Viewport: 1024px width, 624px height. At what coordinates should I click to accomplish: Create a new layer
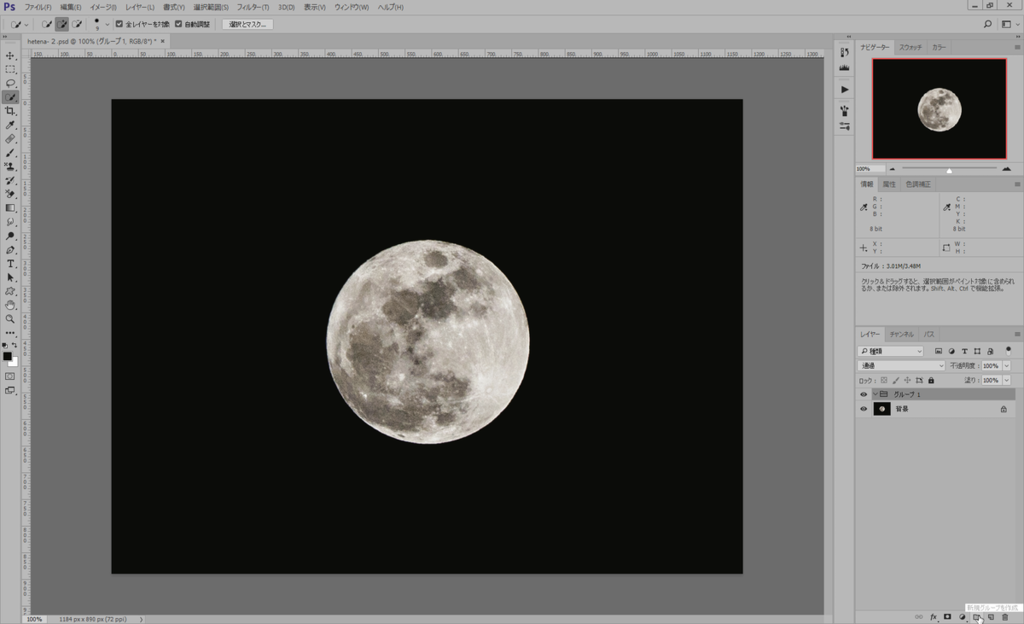click(x=991, y=617)
